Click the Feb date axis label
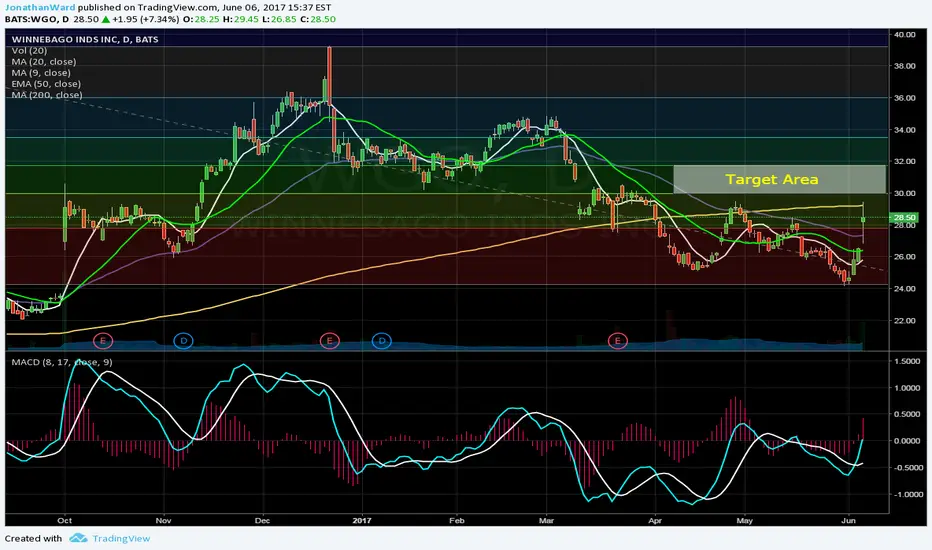Screen dimensions: 932x550 [456, 521]
